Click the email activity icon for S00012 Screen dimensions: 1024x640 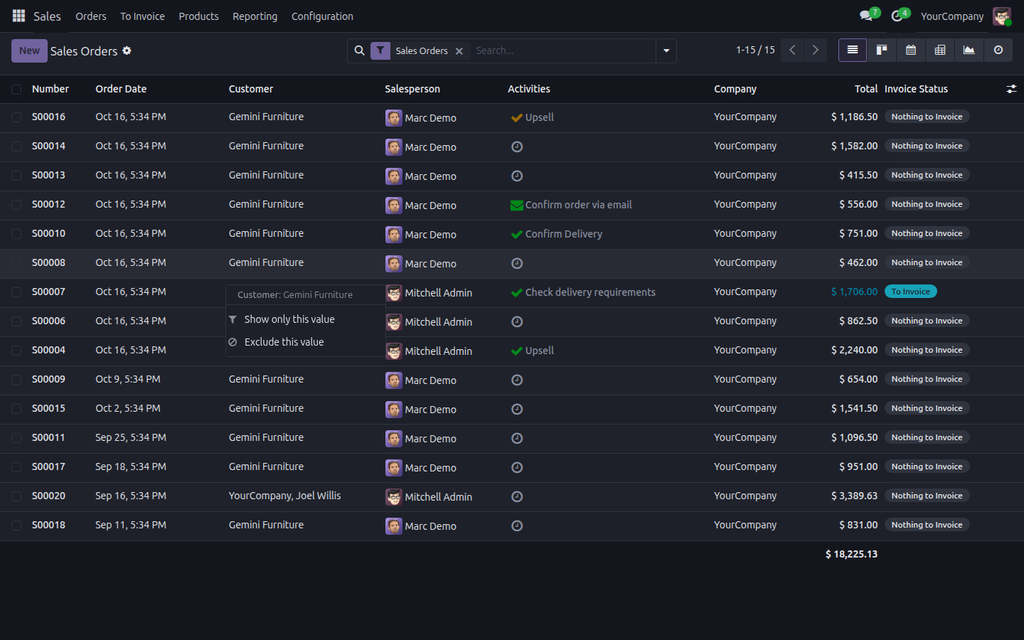[x=517, y=205]
